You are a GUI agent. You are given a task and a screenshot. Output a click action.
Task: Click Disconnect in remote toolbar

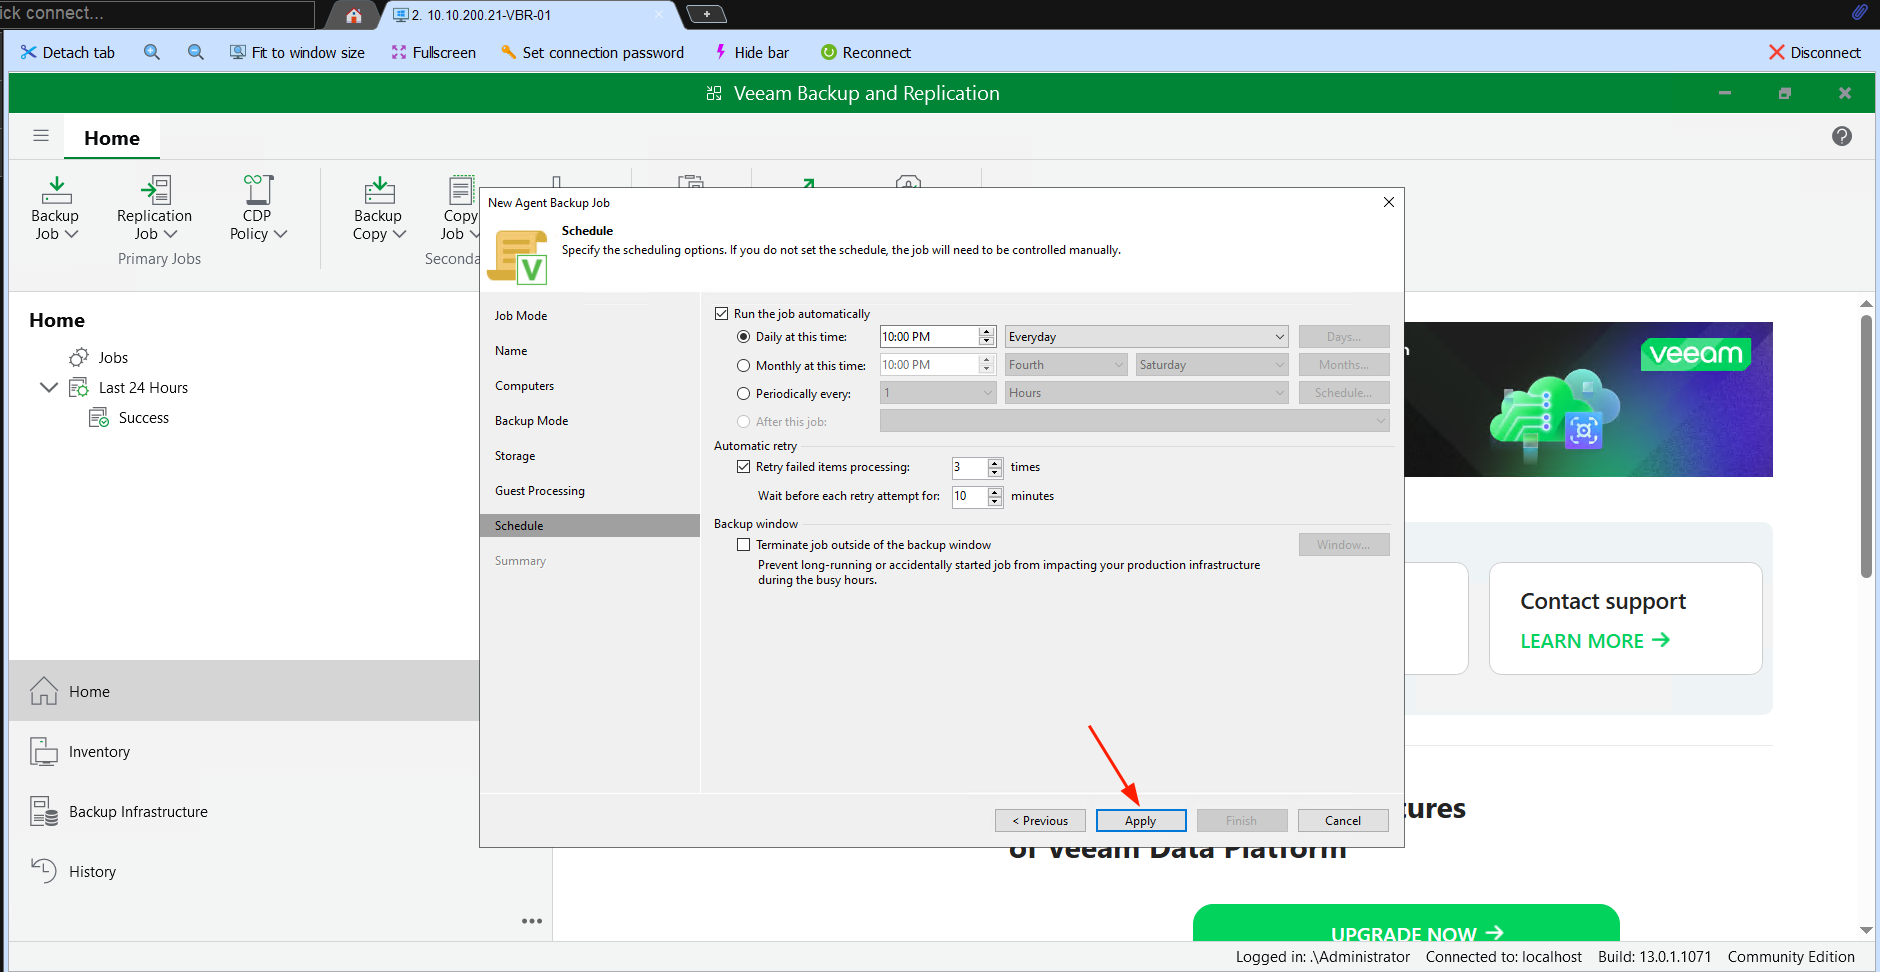point(1815,52)
